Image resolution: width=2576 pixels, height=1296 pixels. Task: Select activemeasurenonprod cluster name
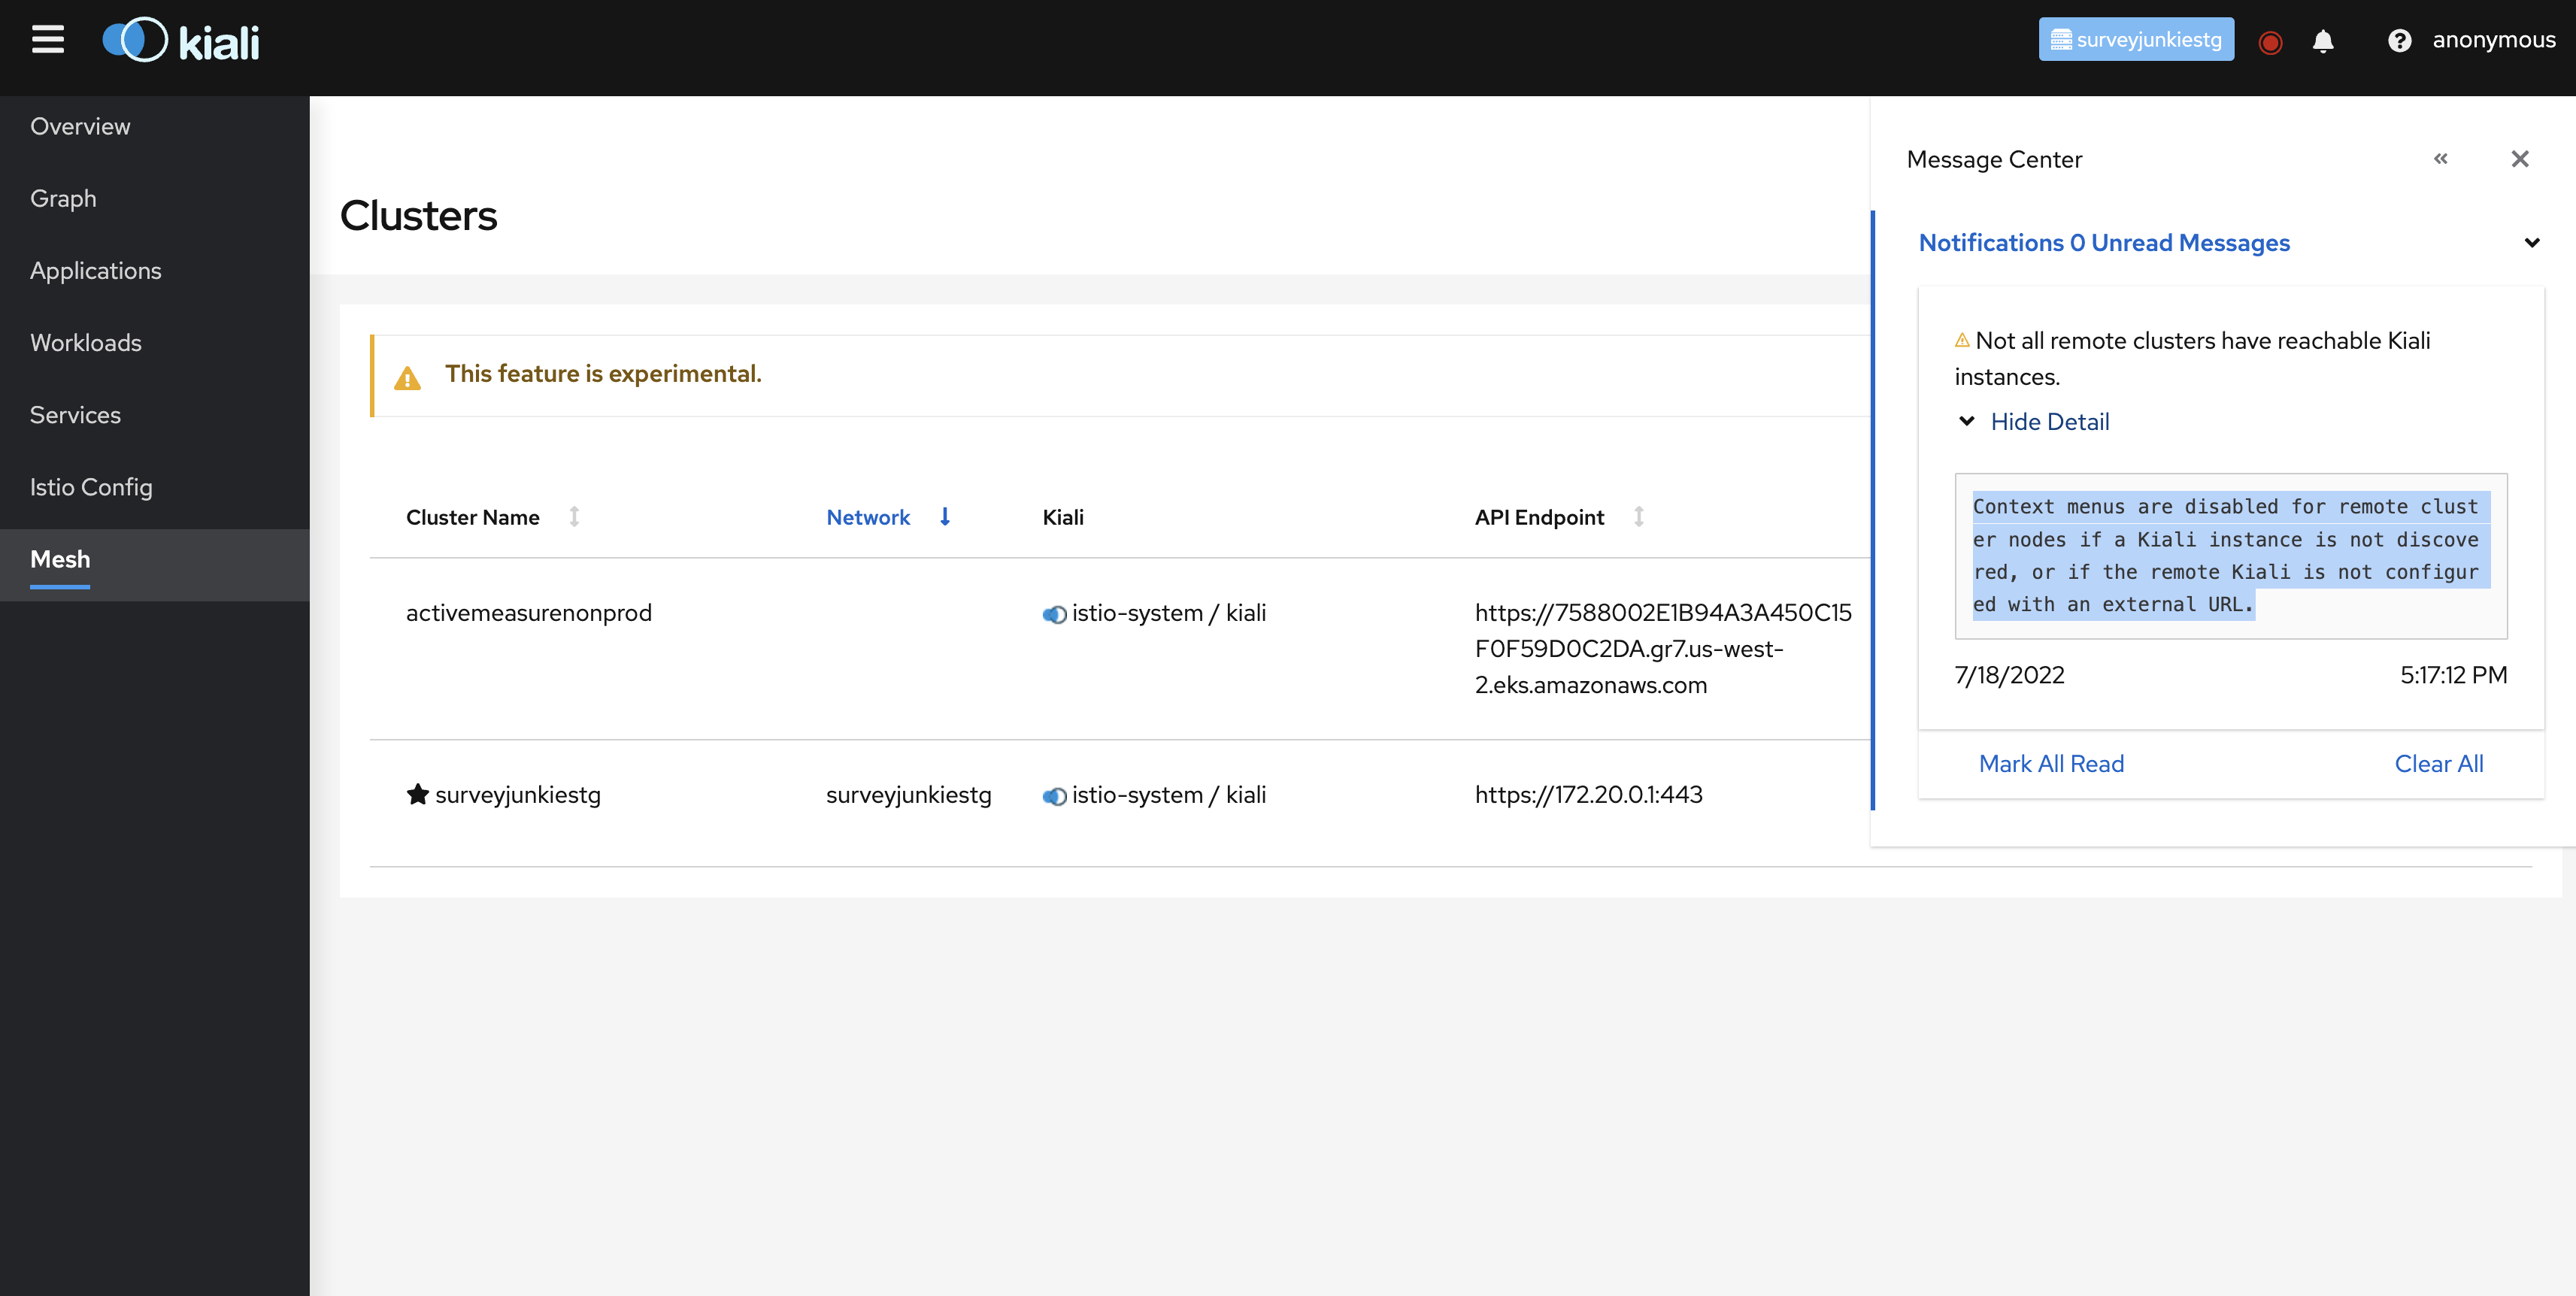coord(528,613)
